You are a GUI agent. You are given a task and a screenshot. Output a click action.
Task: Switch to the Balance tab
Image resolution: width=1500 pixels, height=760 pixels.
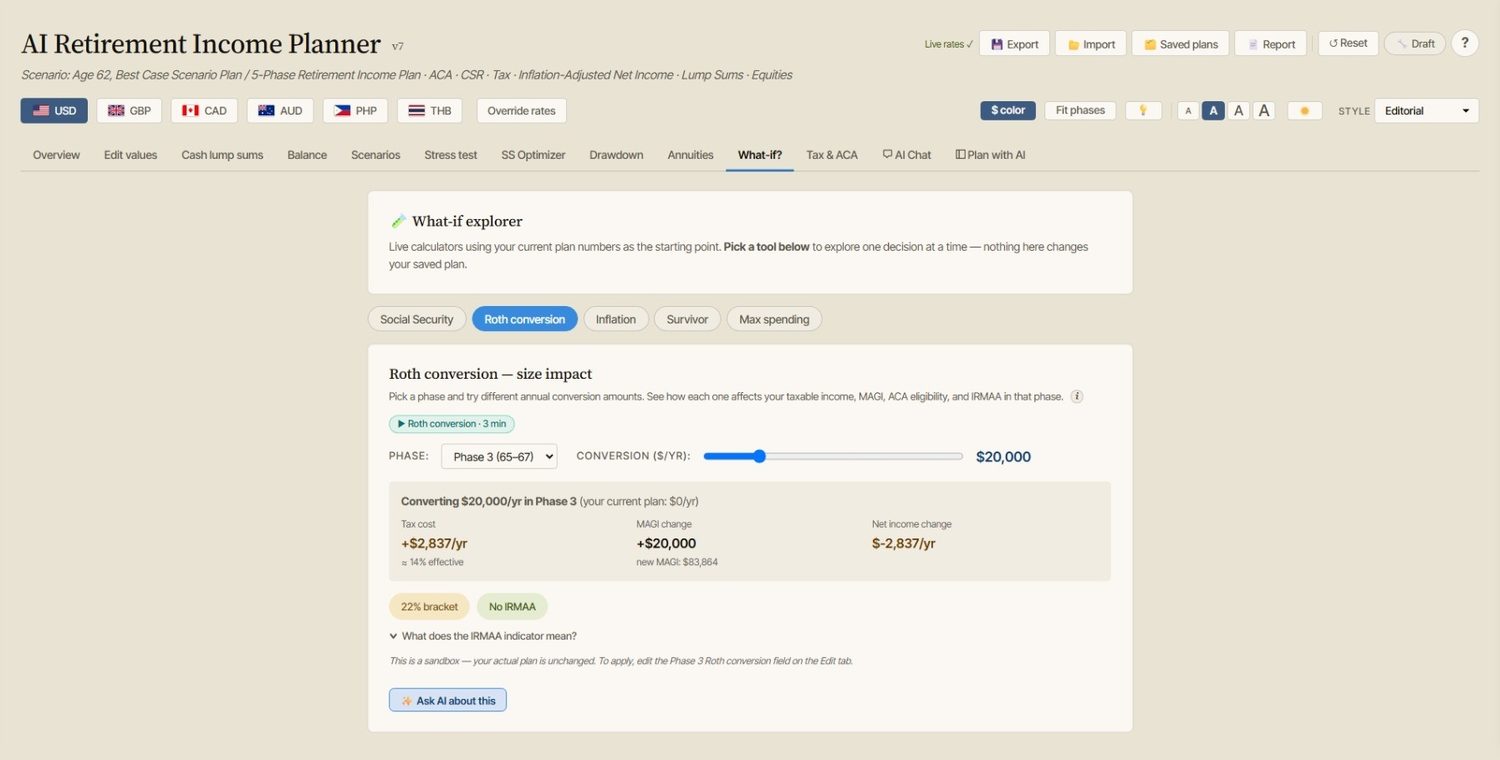point(307,155)
